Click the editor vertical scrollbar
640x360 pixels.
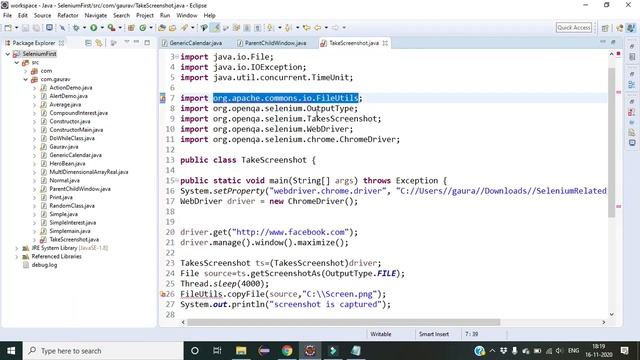pos(611,143)
